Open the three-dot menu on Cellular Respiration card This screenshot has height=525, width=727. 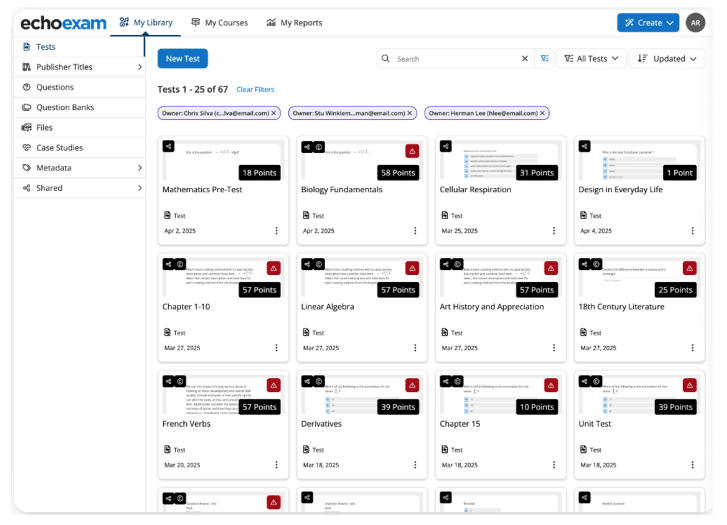click(x=554, y=230)
